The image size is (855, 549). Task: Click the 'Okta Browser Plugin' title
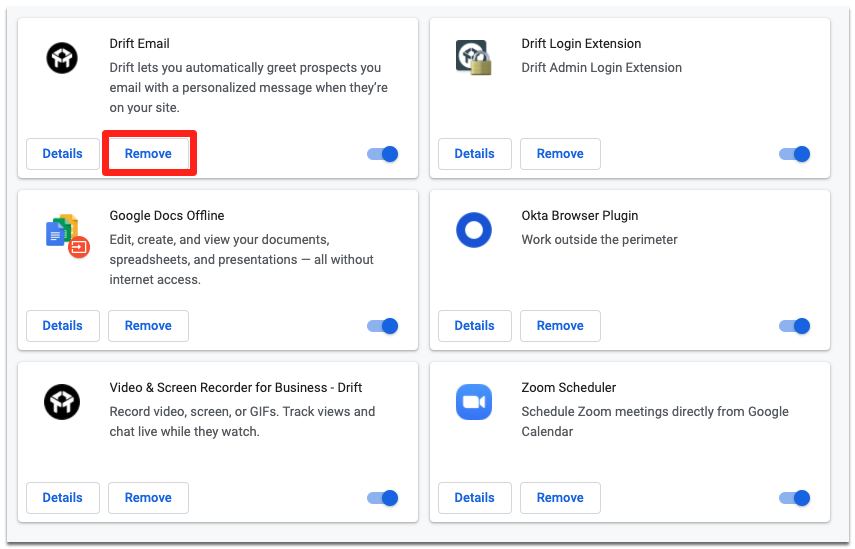tap(580, 216)
